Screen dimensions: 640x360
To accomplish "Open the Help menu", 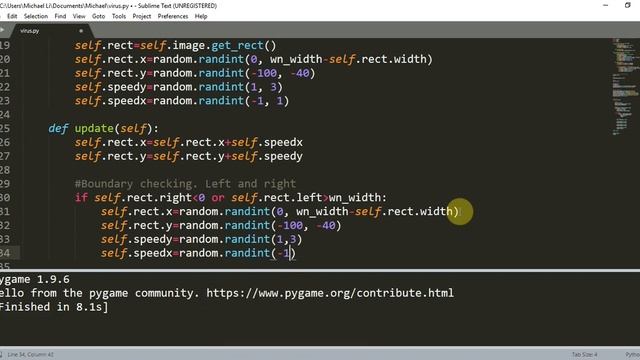I will pyautogui.click(x=201, y=16).
